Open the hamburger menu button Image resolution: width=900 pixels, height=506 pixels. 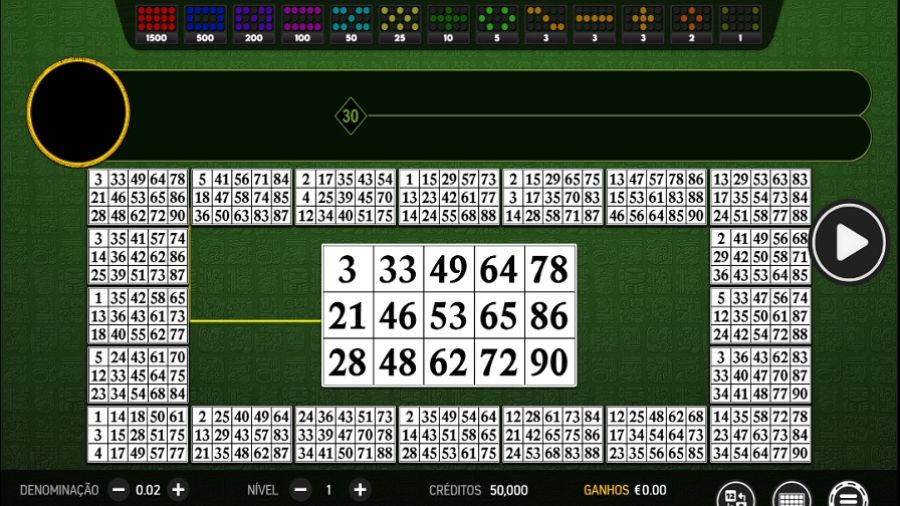pyautogui.click(x=848, y=495)
